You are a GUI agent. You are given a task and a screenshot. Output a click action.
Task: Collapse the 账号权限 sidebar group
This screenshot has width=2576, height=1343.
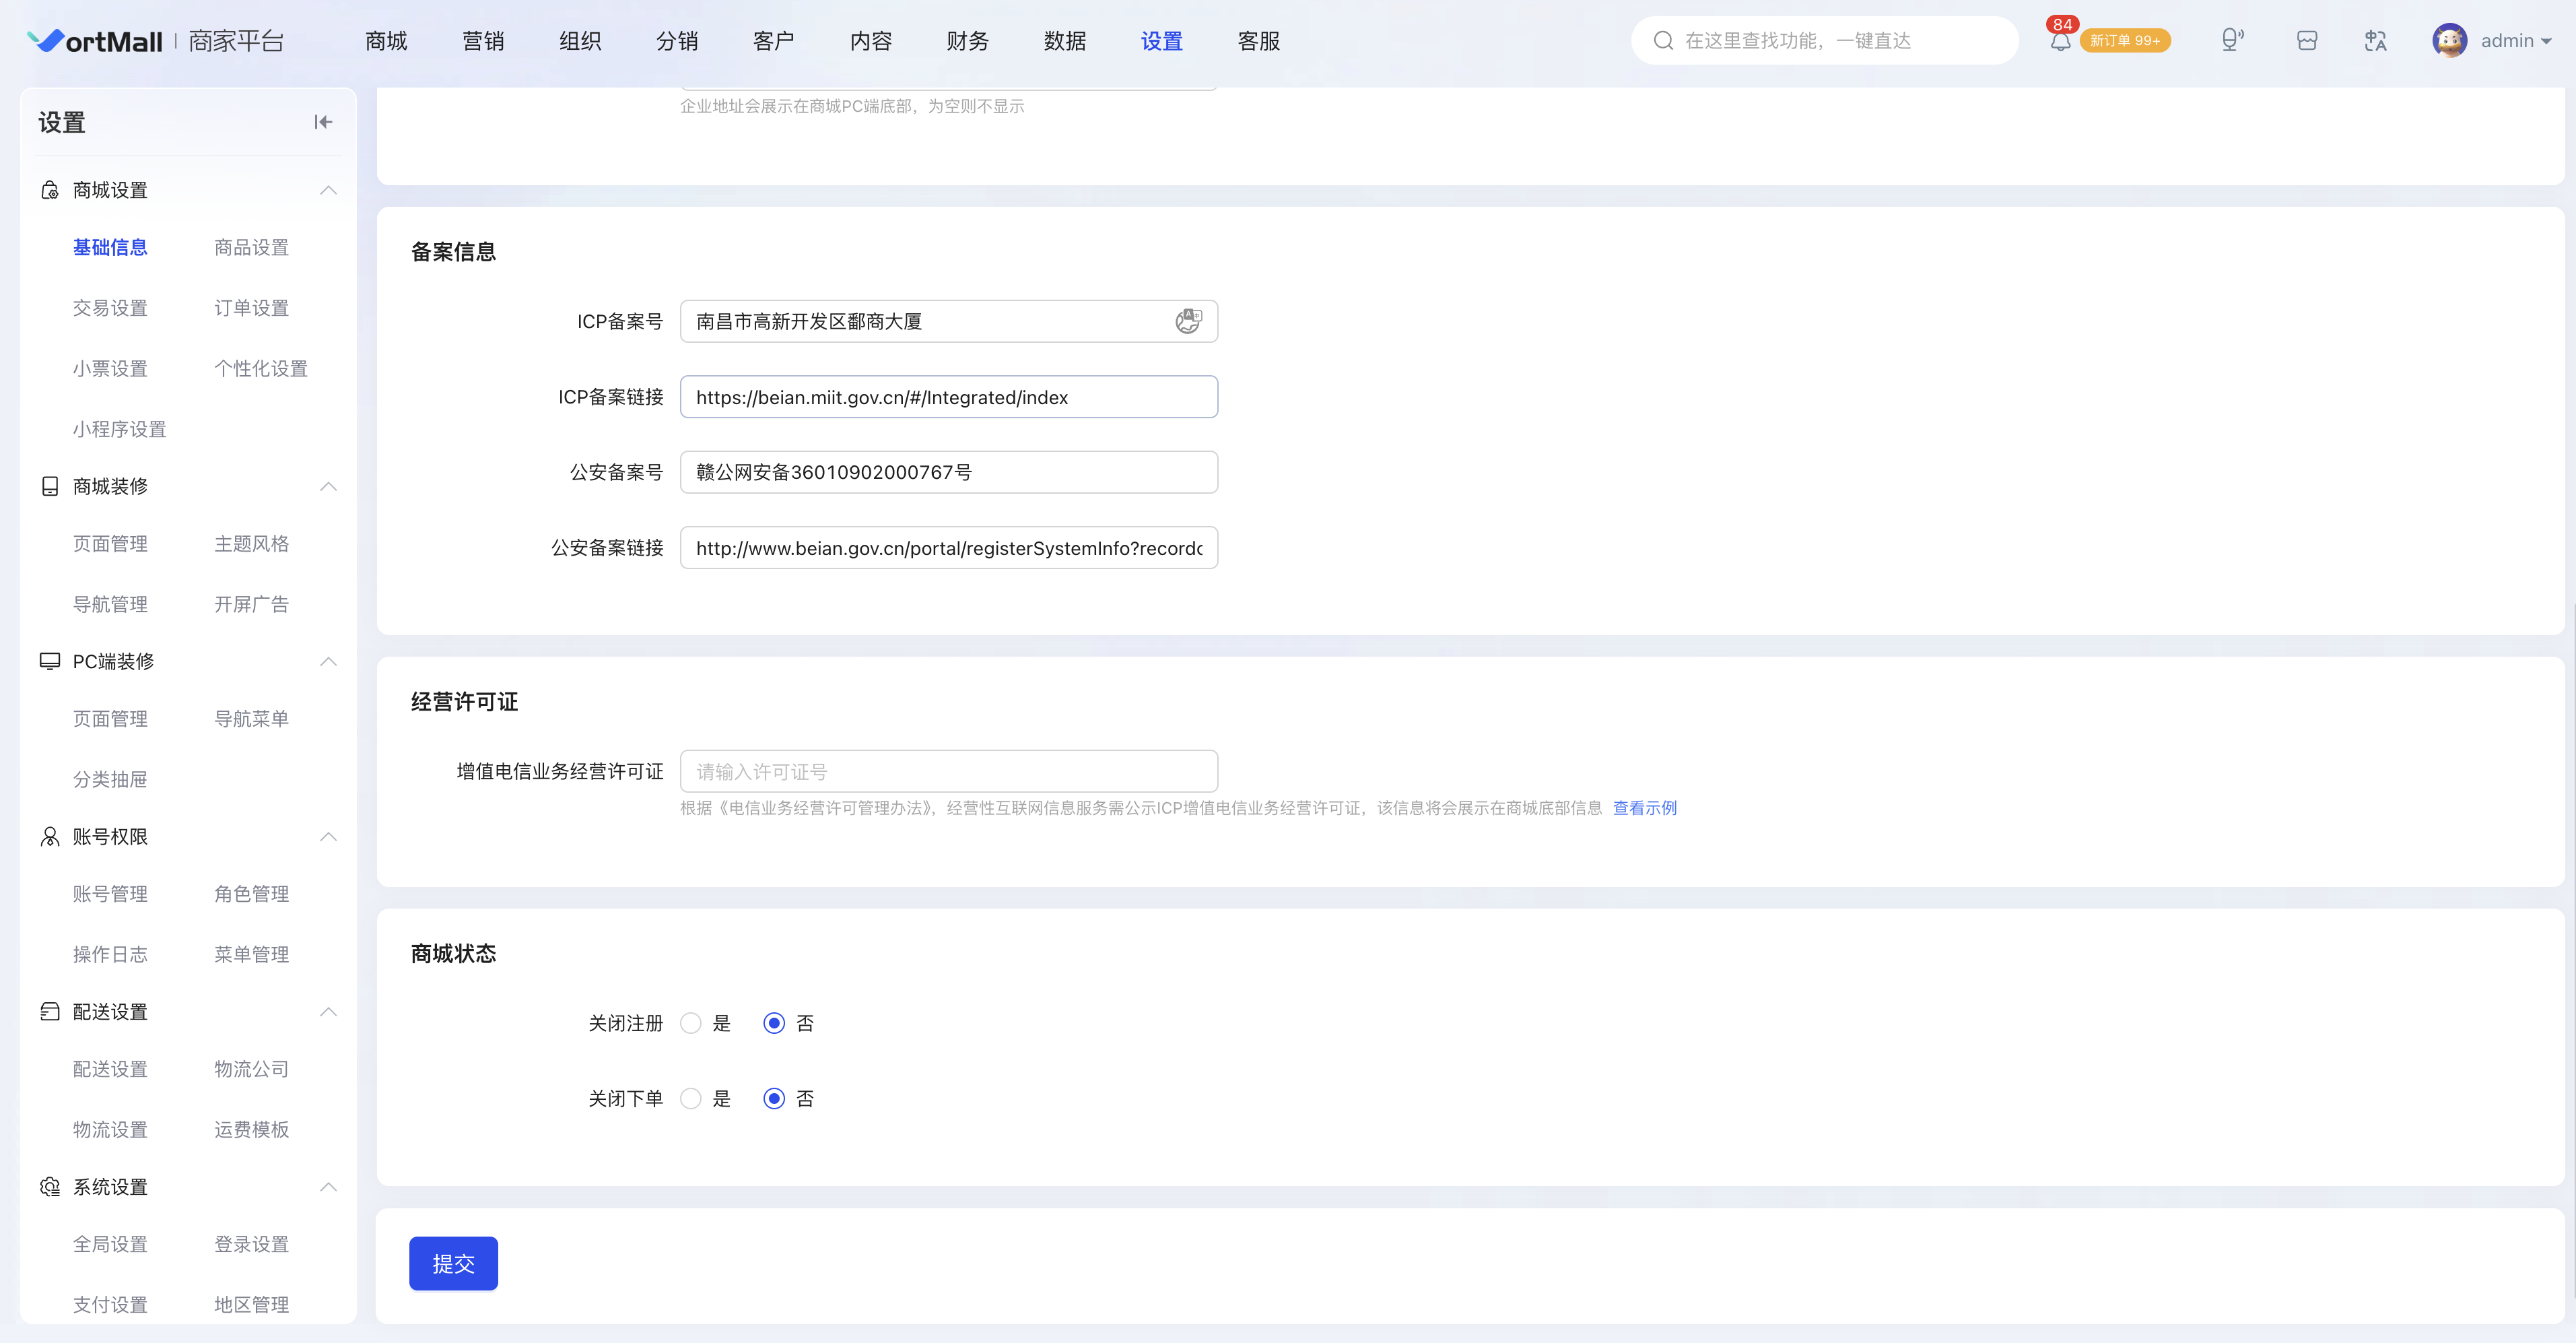[328, 837]
